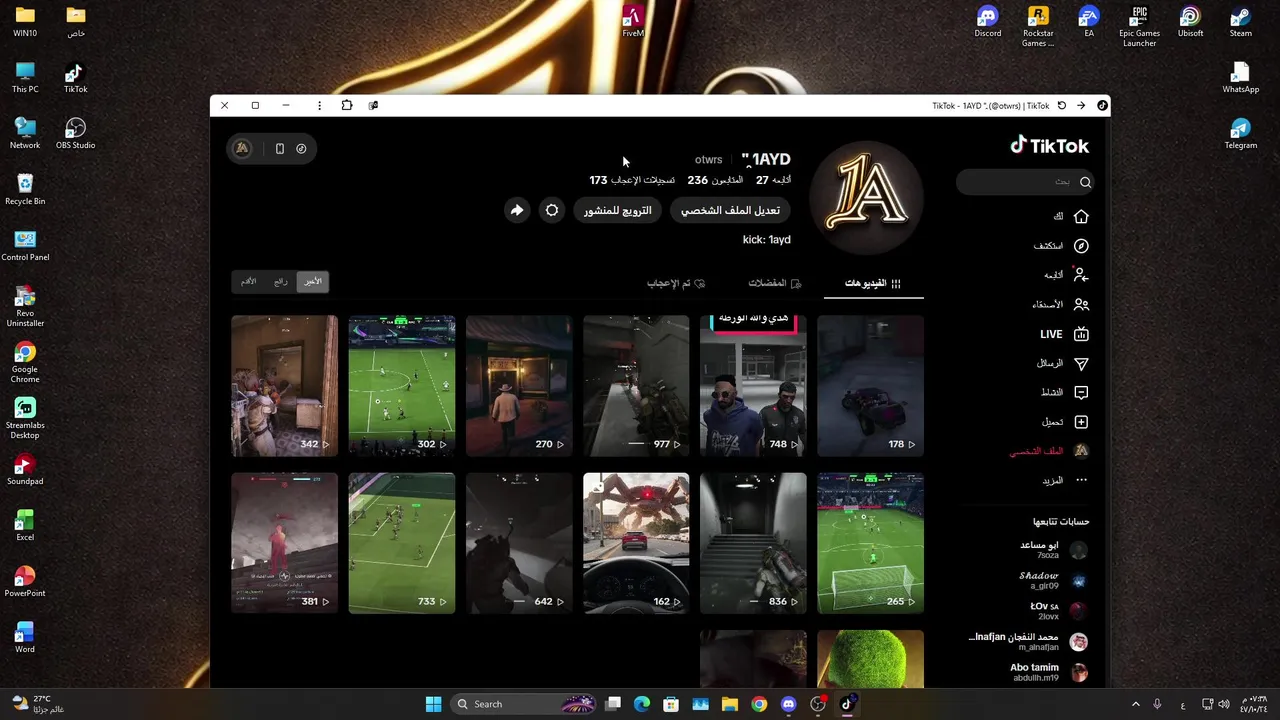This screenshot has width=1280, height=720.
Task: Click the compass icon in top pill
Action: pos(301,148)
